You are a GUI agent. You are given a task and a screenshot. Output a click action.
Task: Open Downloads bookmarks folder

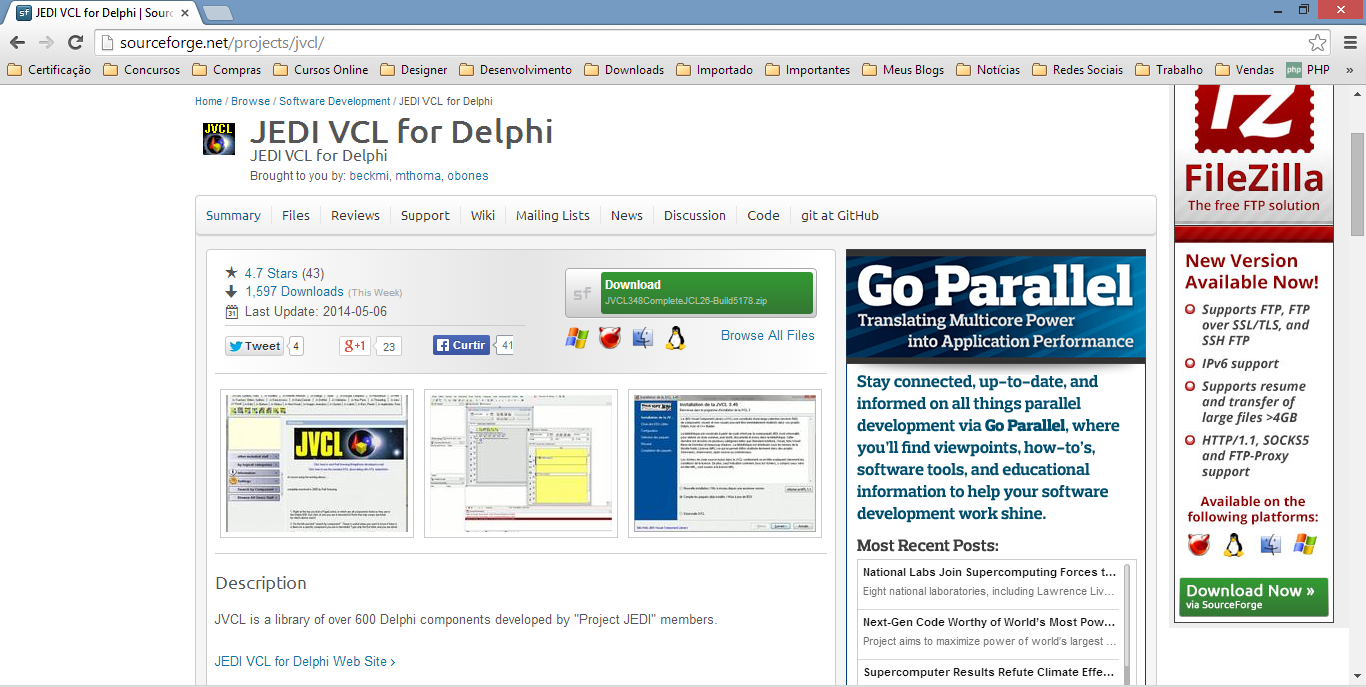[624, 70]
